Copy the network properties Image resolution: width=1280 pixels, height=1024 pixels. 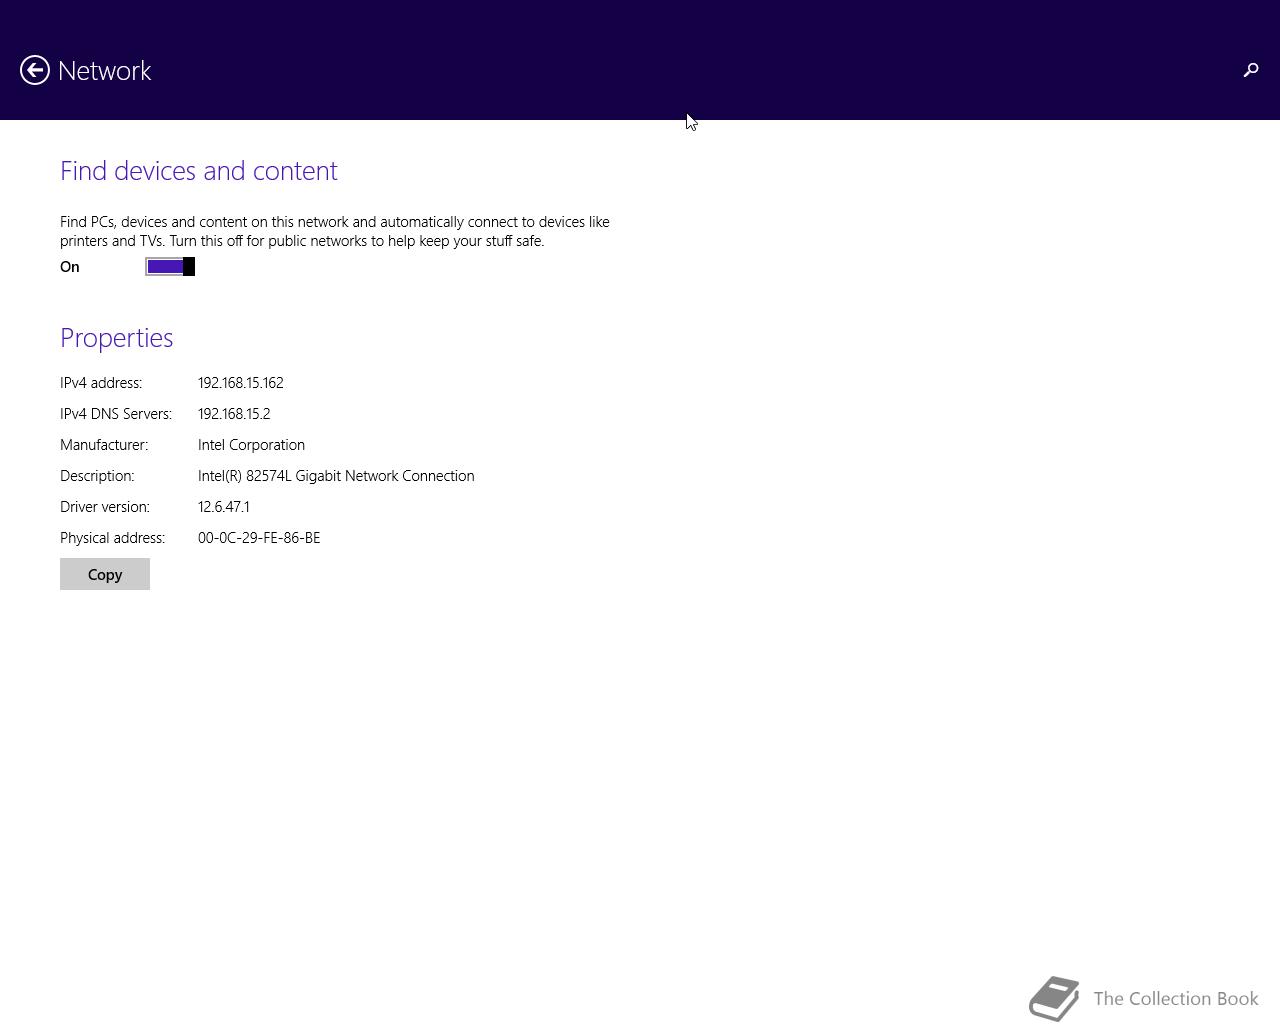pyautogui.click(x=105, y=574)
